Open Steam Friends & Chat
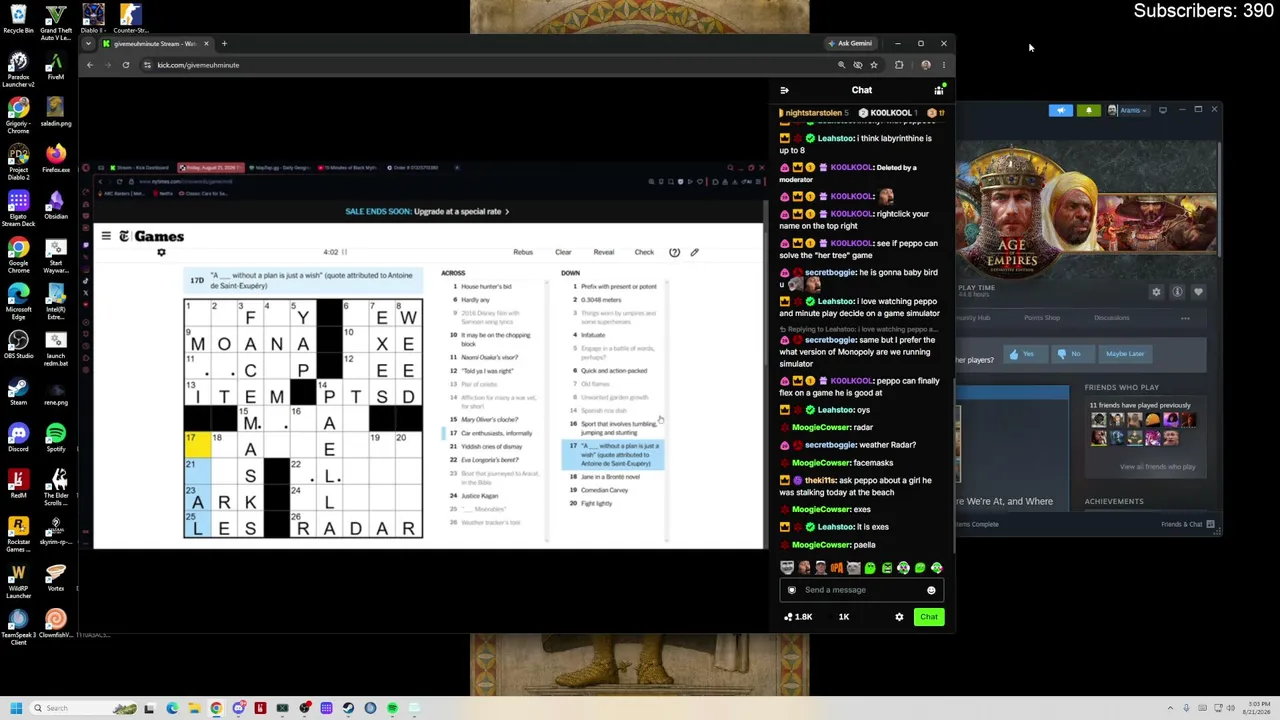The image size is (1280, 720). point(1188,524)
